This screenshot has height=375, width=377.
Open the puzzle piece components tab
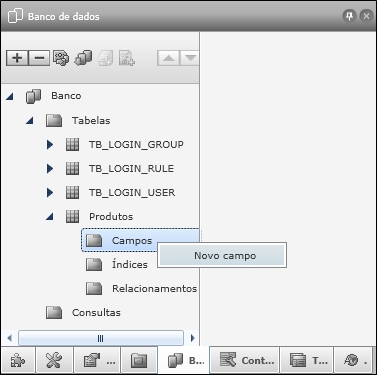(x=18, y=360)
